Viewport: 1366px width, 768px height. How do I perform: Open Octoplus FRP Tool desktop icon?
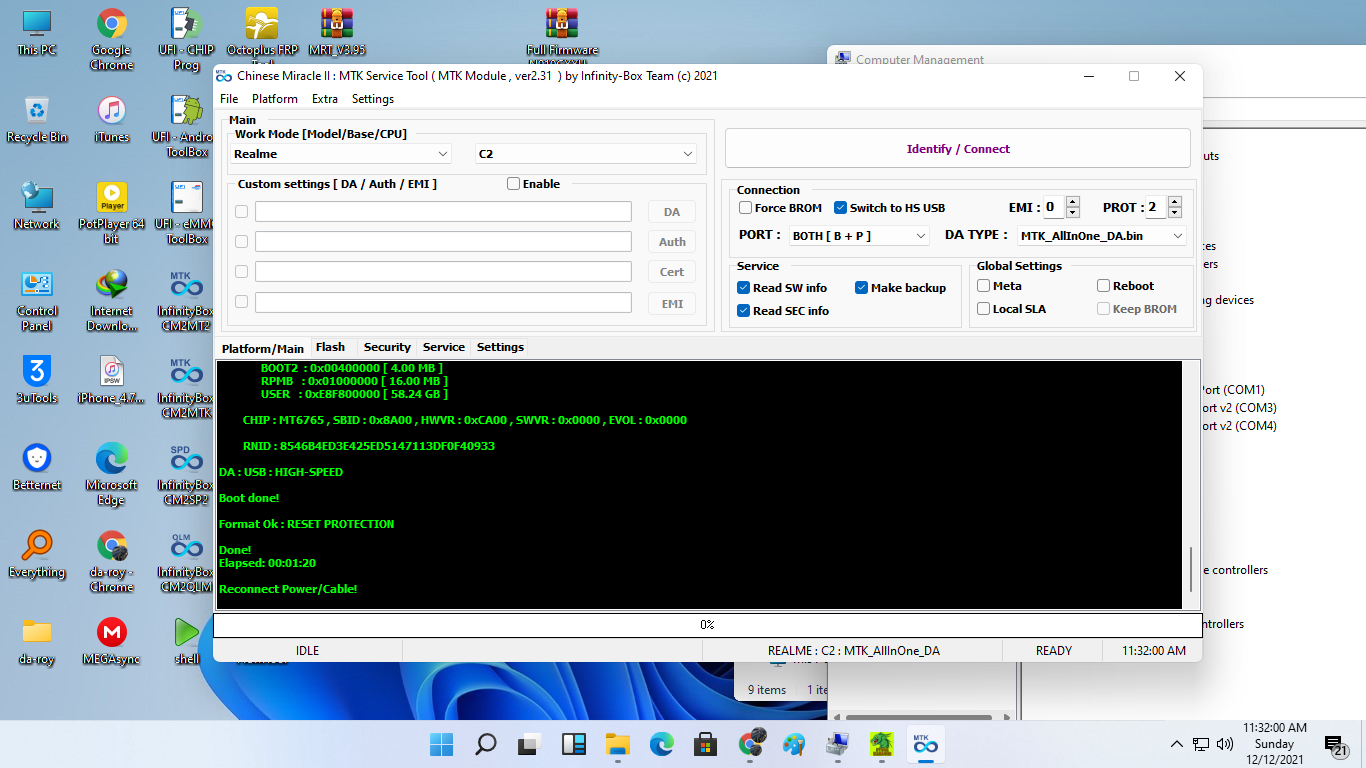[262, 35]
